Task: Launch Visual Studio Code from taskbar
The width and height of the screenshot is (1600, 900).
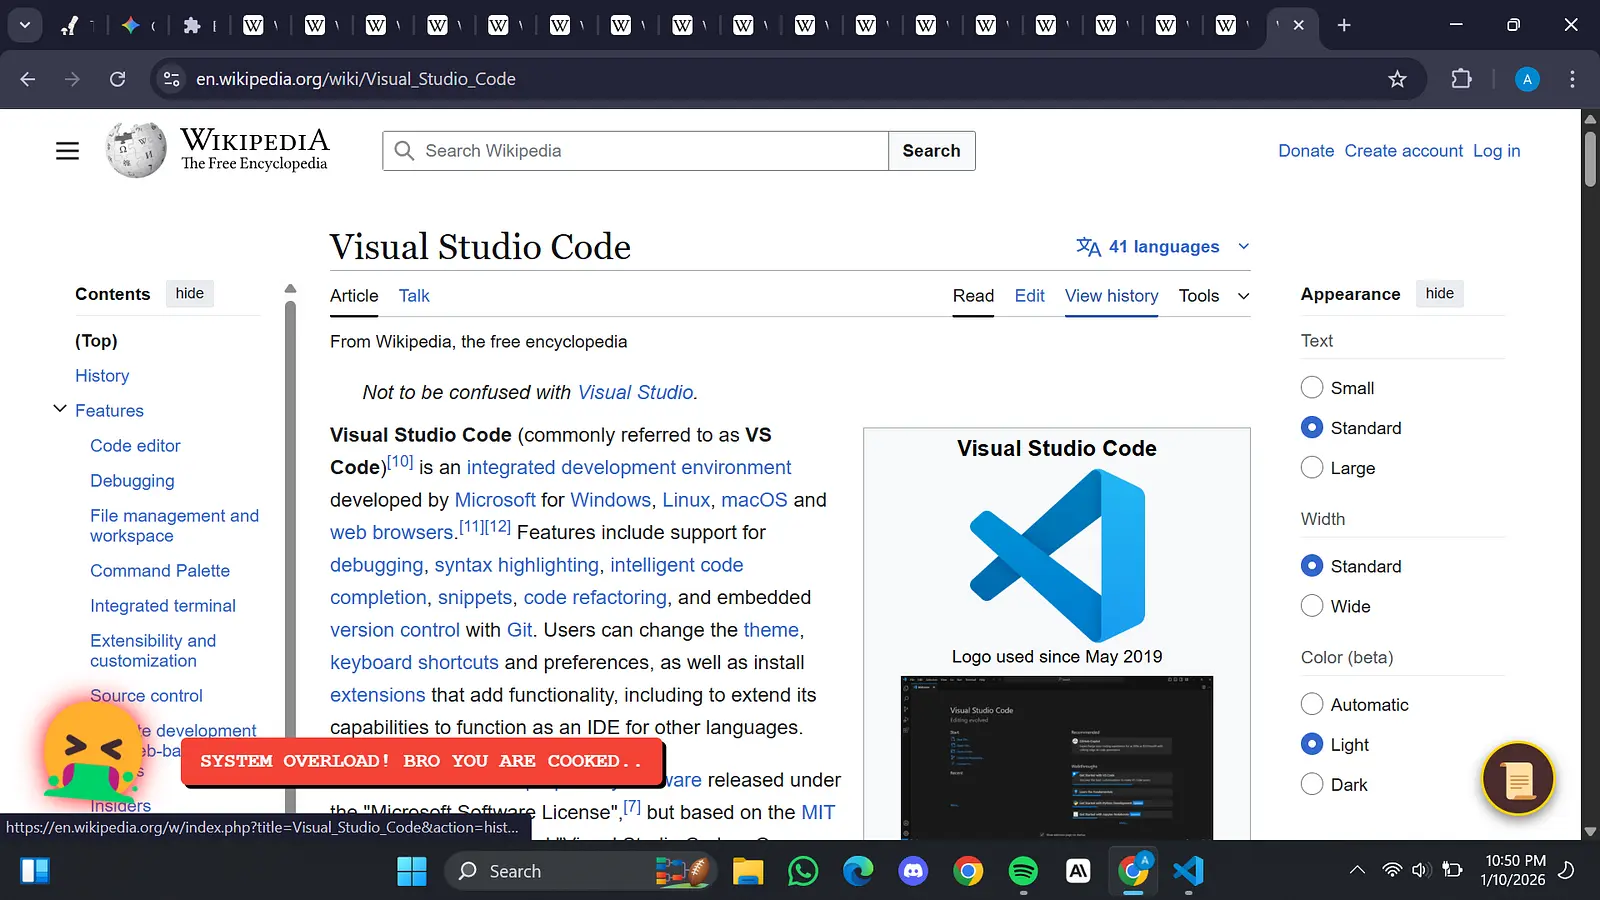Action: (1188, 871)
